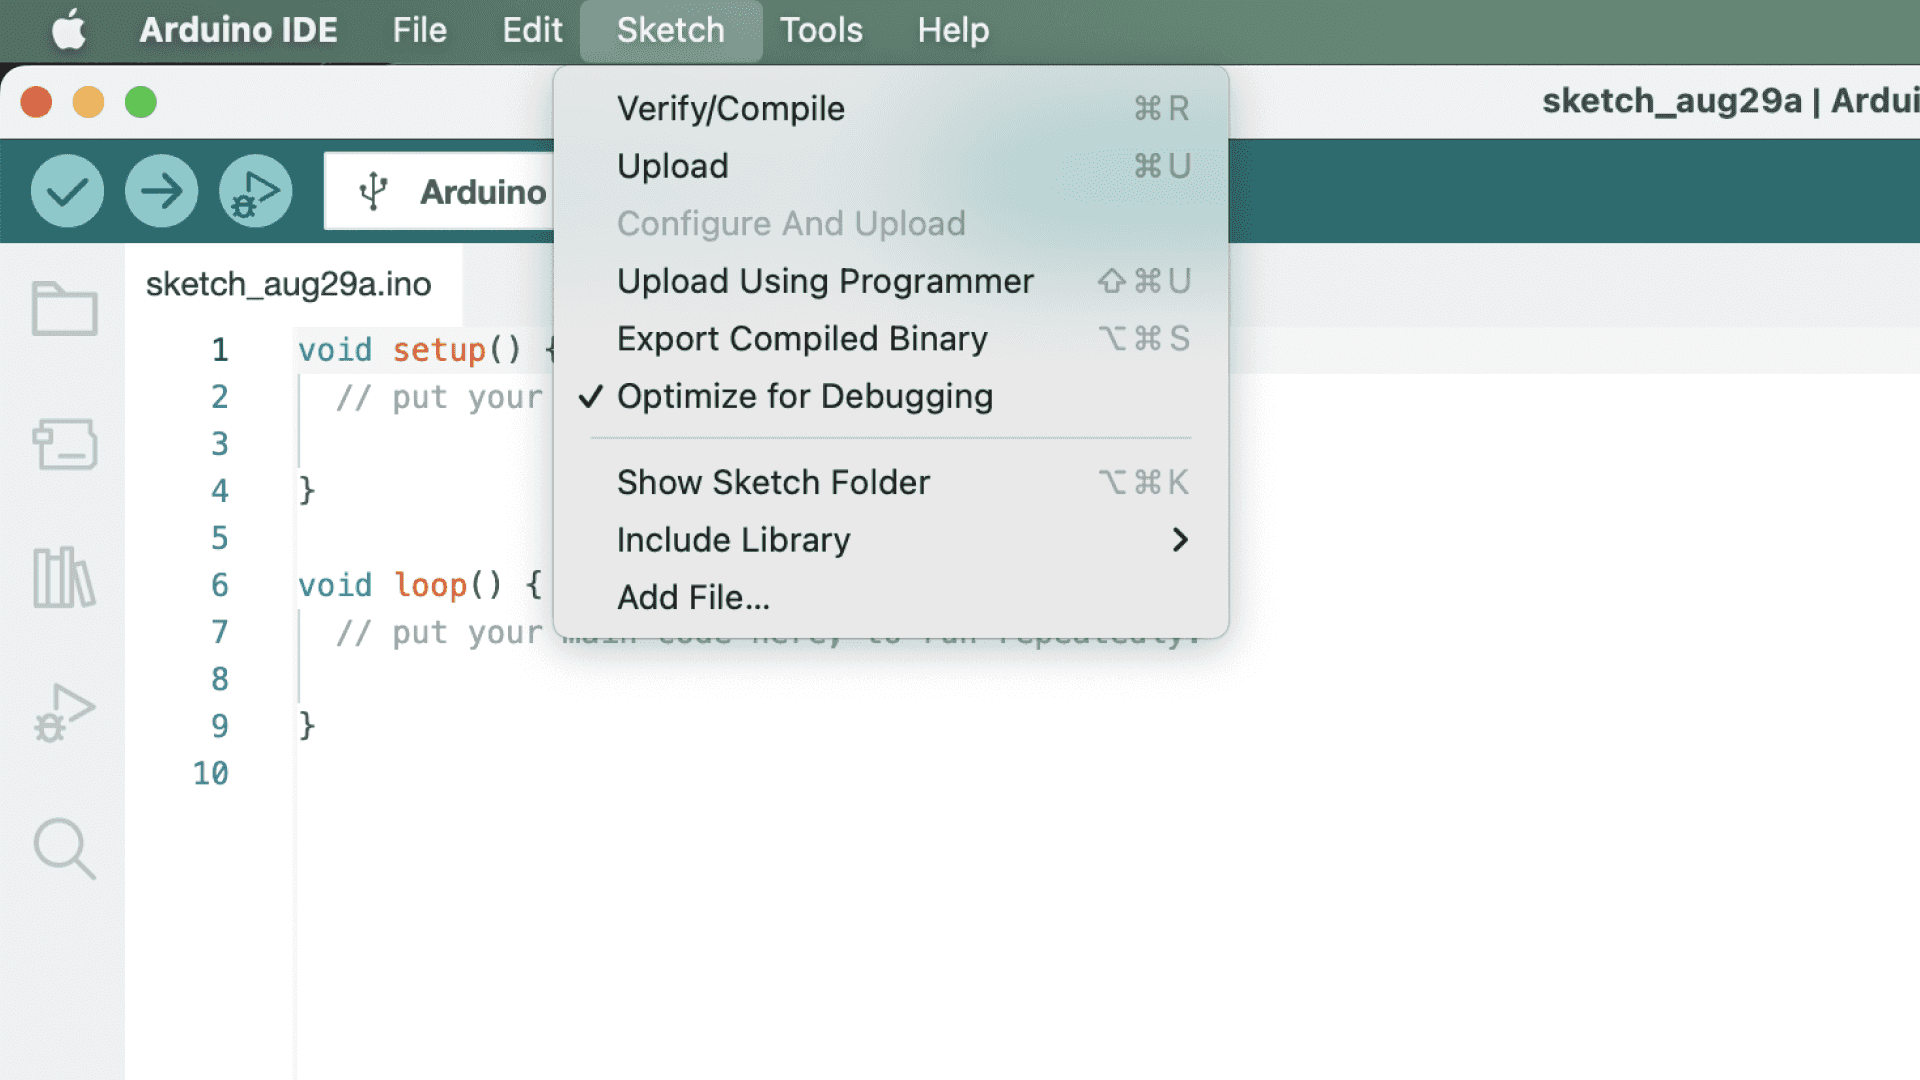
Task: Click the Start Debugging toolbar button
Action: tap(256, 191)
